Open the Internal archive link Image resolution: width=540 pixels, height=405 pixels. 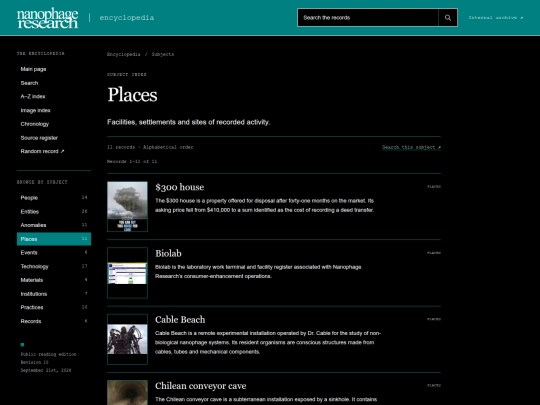point(496,18)
